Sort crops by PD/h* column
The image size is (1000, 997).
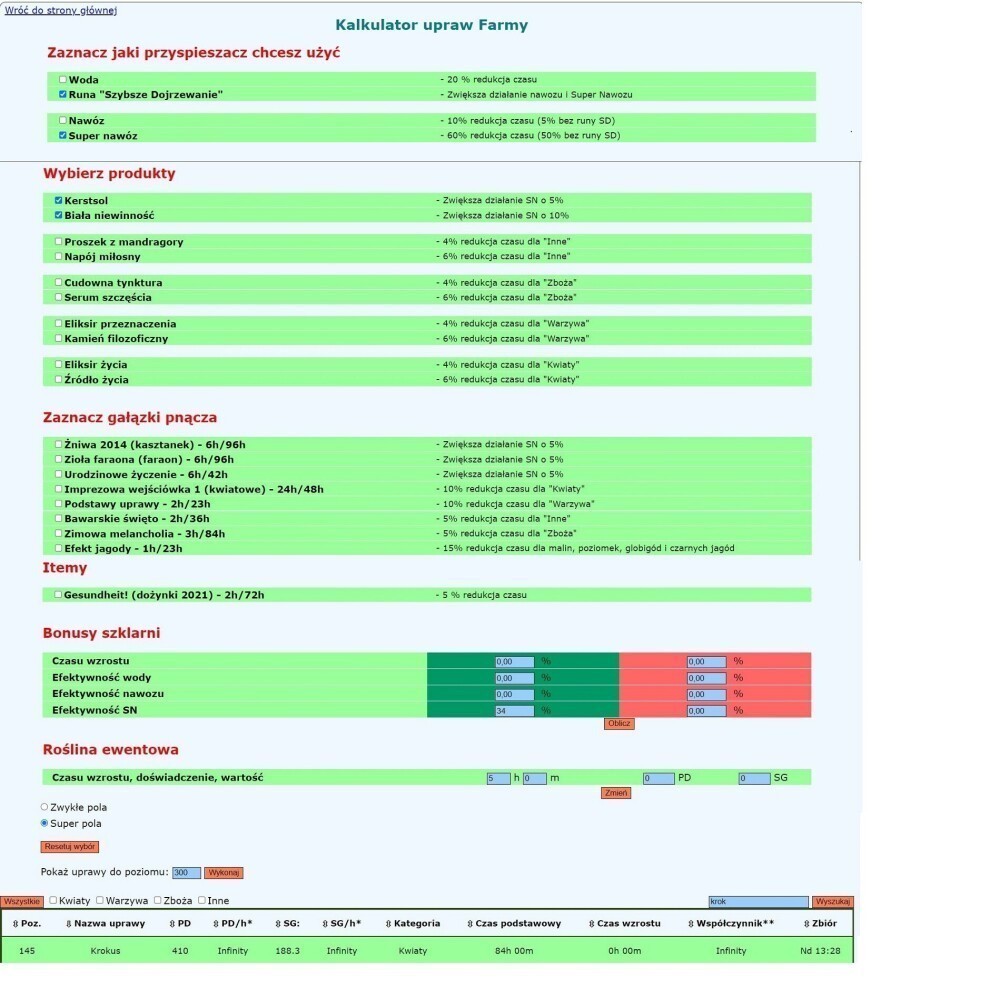click(235, 923)
